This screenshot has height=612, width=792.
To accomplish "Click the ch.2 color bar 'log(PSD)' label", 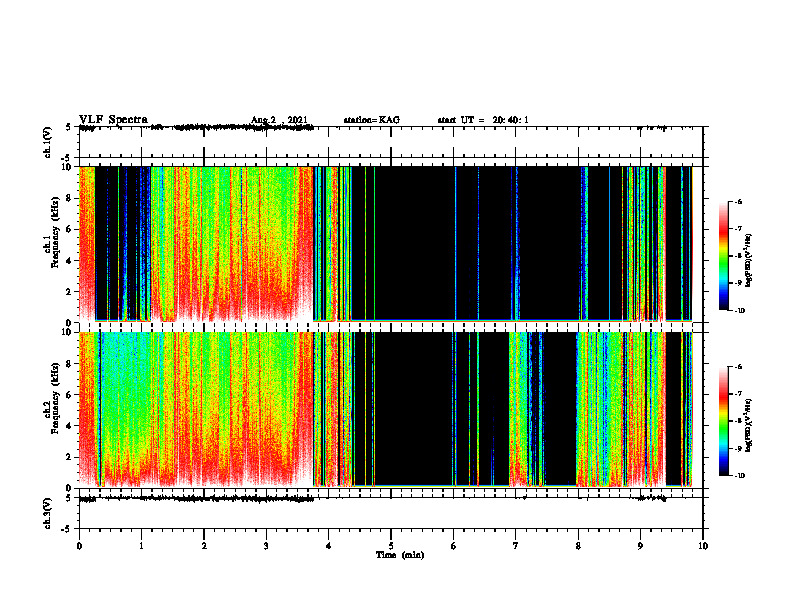I will (749, 426).
